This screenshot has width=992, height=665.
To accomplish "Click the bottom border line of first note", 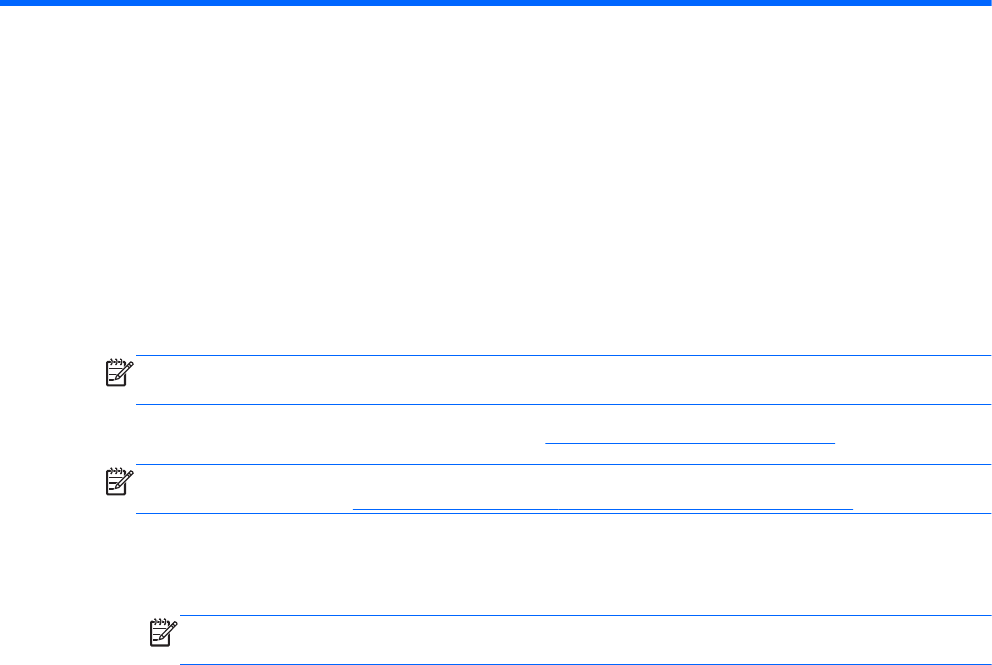I will tap(560, 404).
